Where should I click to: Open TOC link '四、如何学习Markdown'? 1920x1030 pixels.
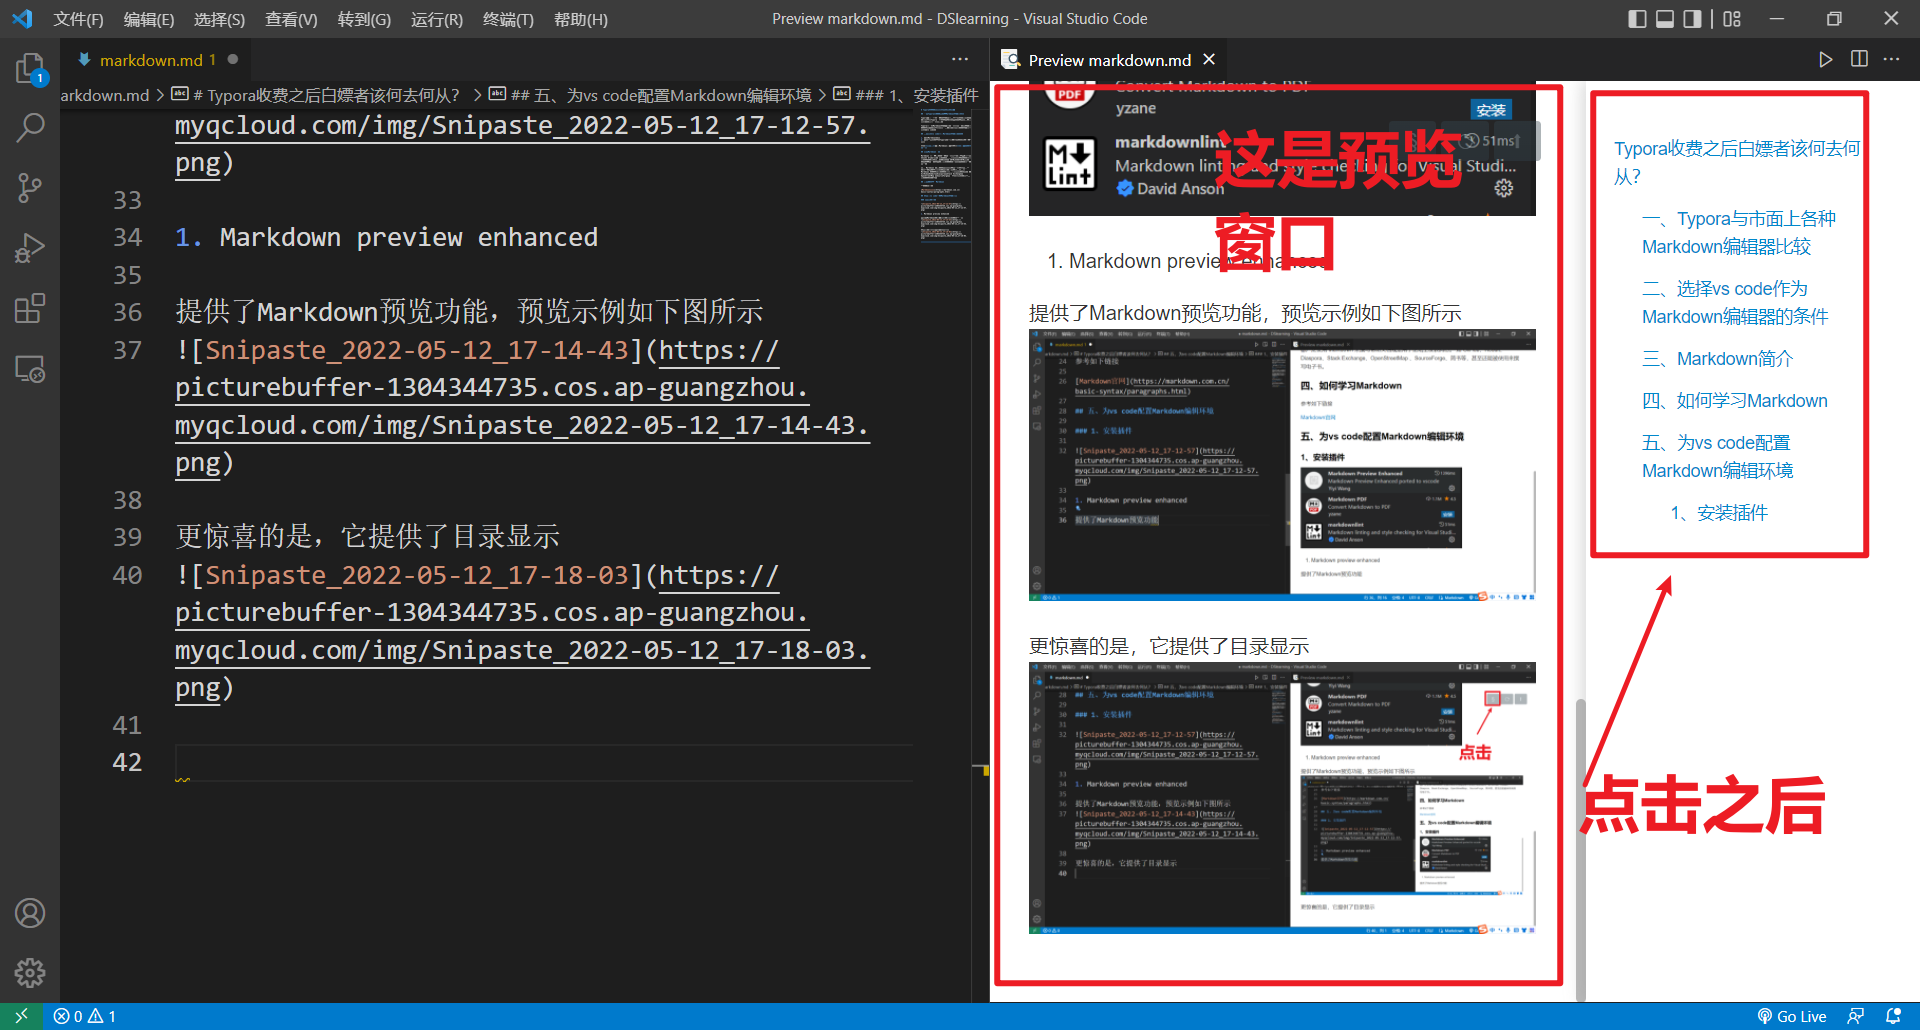tap(1734, 400)
